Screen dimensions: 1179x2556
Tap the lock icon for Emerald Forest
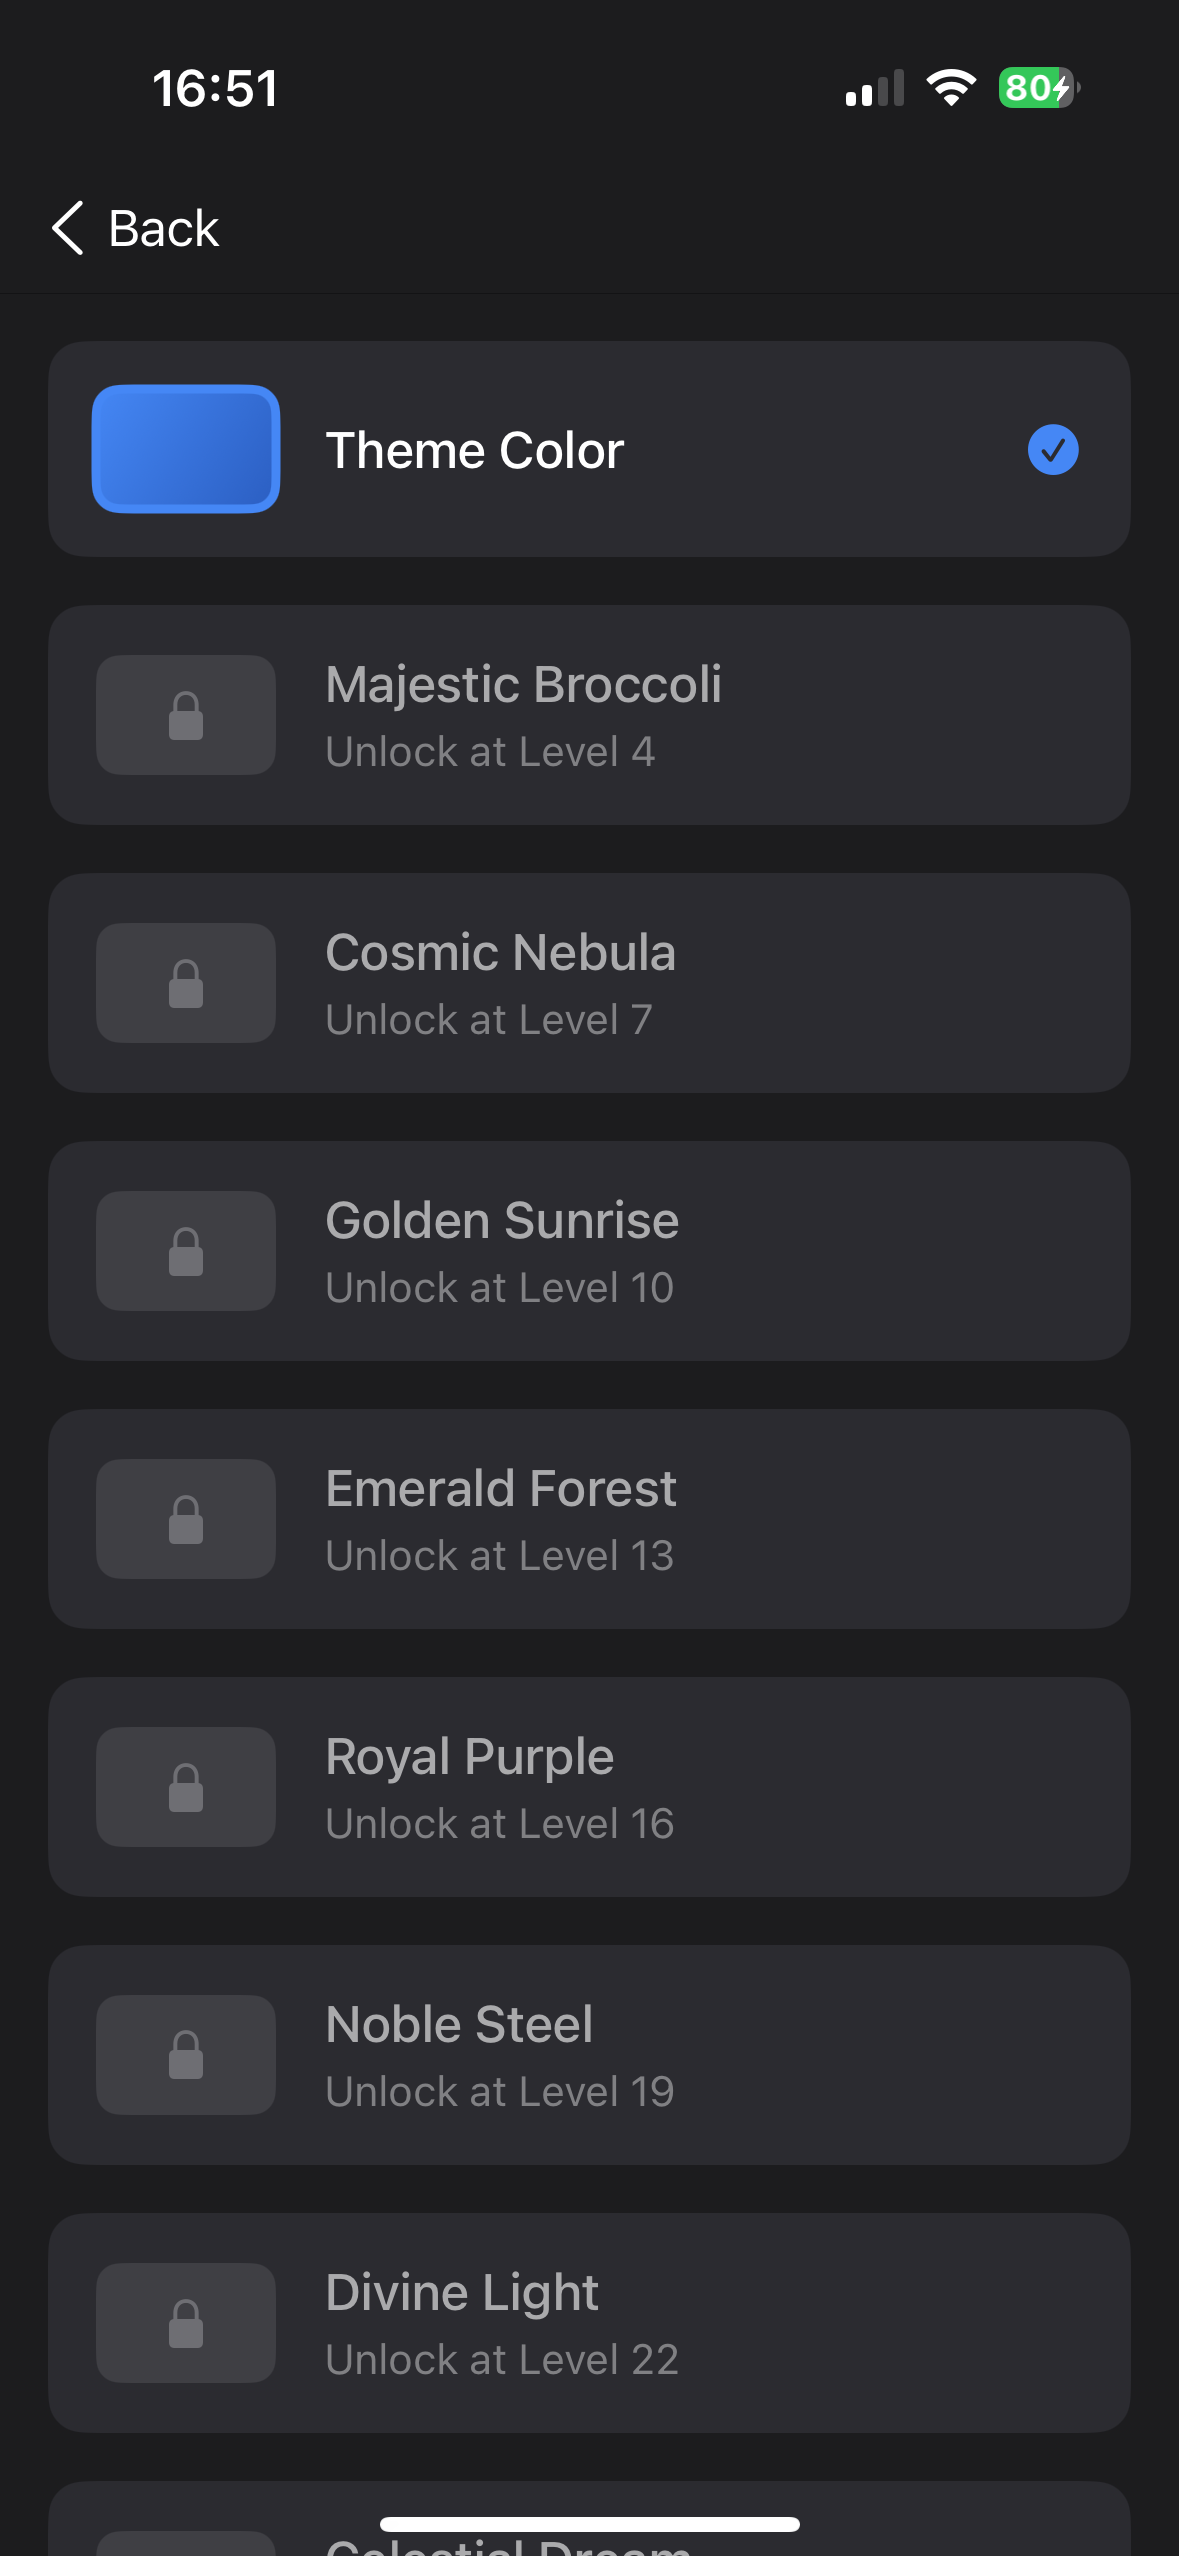click(x=186, y=1519)
